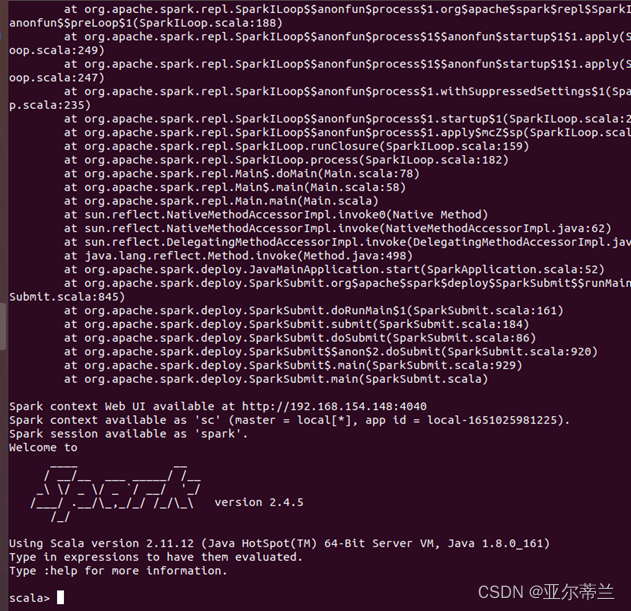Image resolution: width=631 pixels, height=611 pixels.
Task: Click the 'Welcome to' line
Action: pos(43,447)
